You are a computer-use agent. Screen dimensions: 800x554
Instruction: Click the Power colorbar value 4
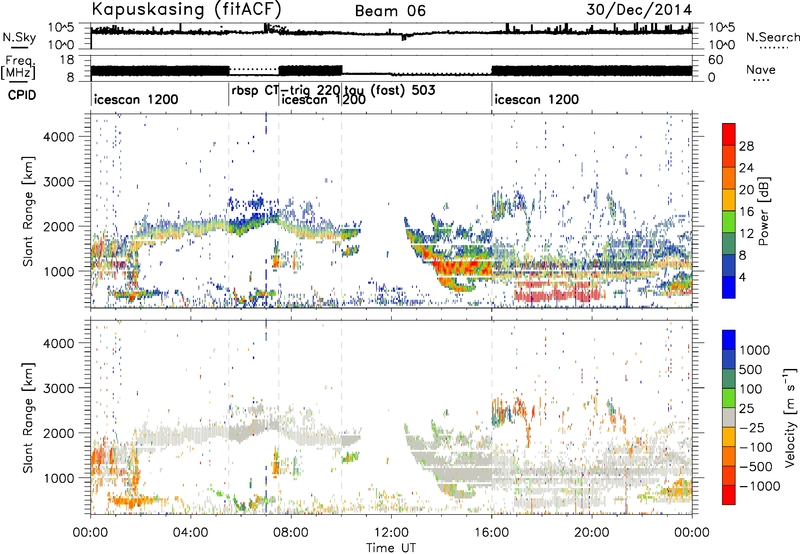(742, 278)
